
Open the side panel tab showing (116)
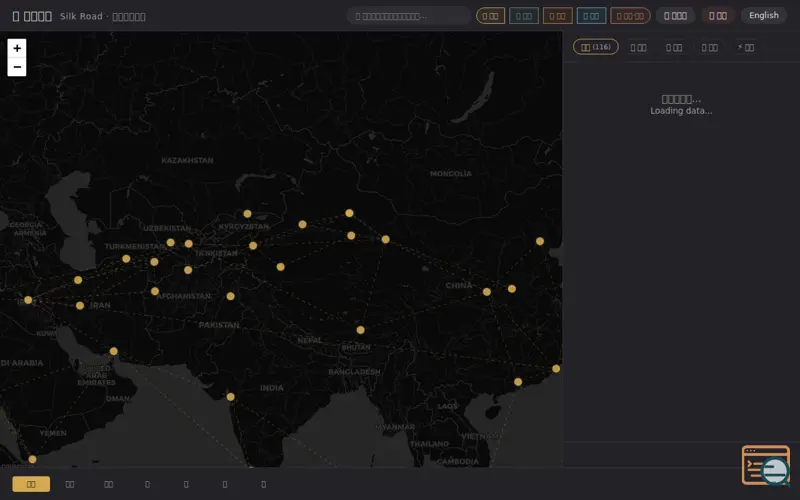(x=595, y=47)
